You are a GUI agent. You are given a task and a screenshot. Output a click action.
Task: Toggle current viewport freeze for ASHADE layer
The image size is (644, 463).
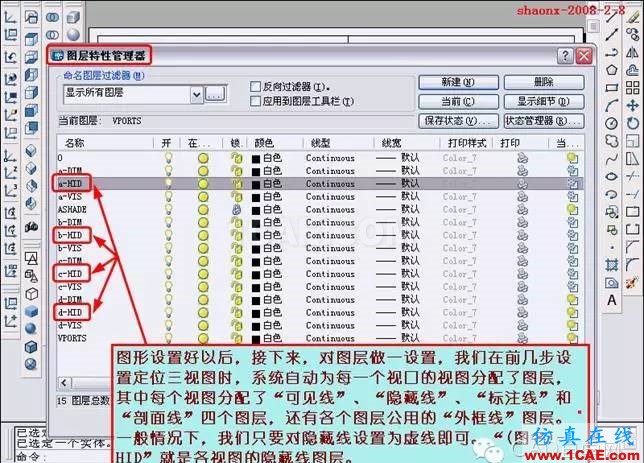pos(573,210)
